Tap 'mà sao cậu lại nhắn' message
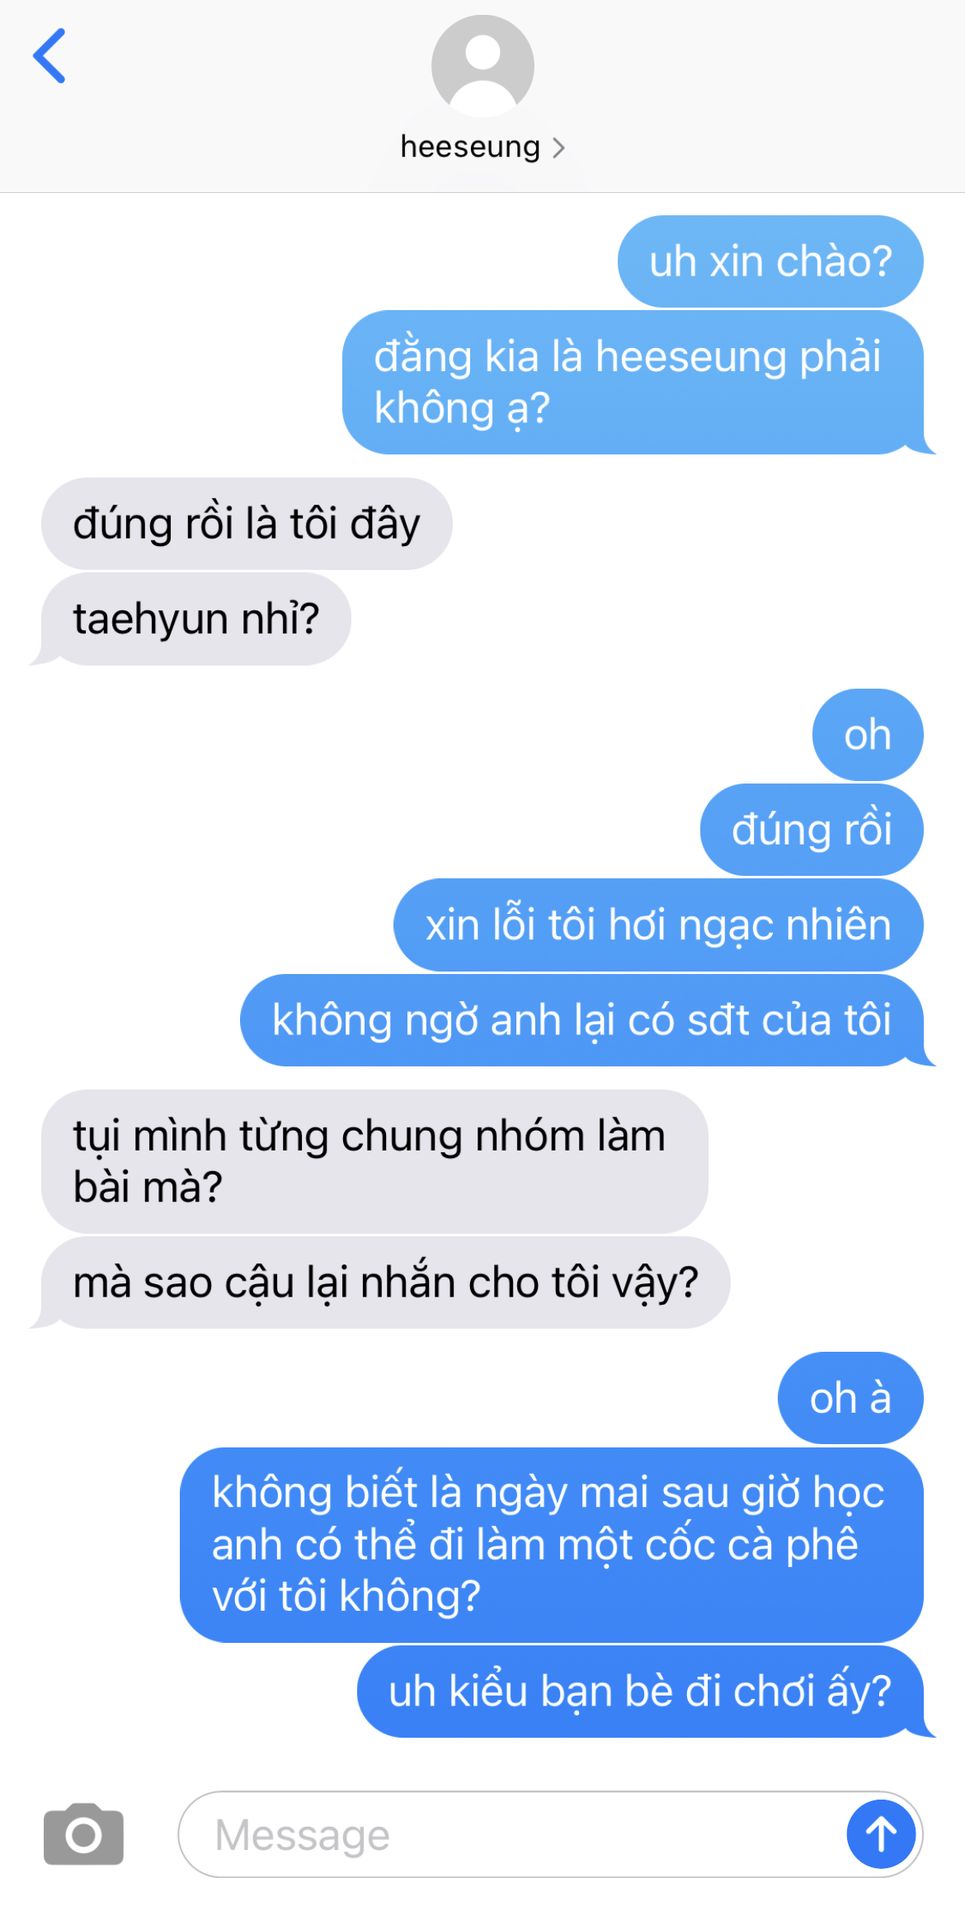 click(x=386, y=1283)
